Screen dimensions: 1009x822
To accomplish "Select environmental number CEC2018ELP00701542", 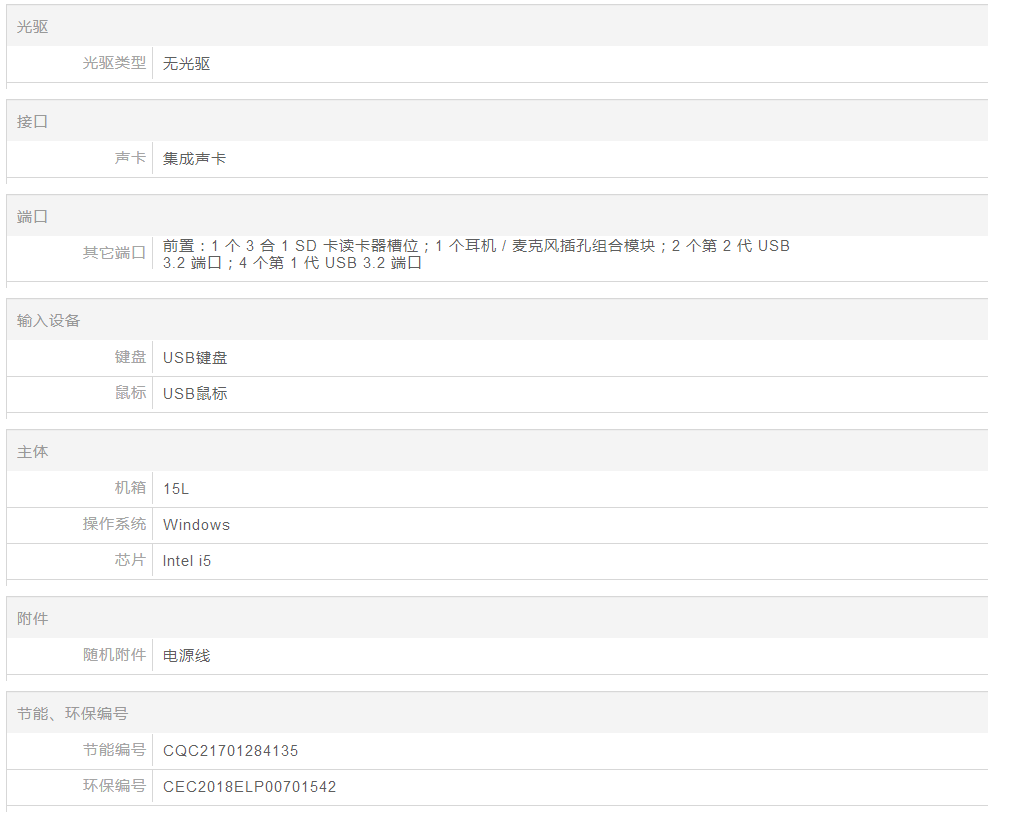I will tap(249, 787).
